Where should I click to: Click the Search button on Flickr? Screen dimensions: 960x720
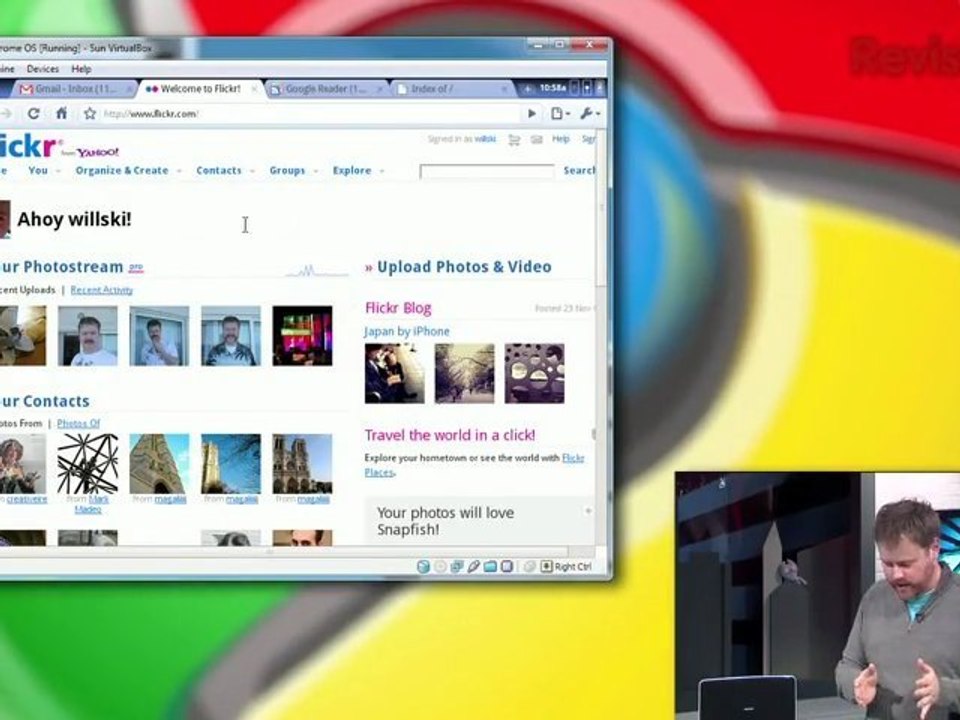[579, 170]
